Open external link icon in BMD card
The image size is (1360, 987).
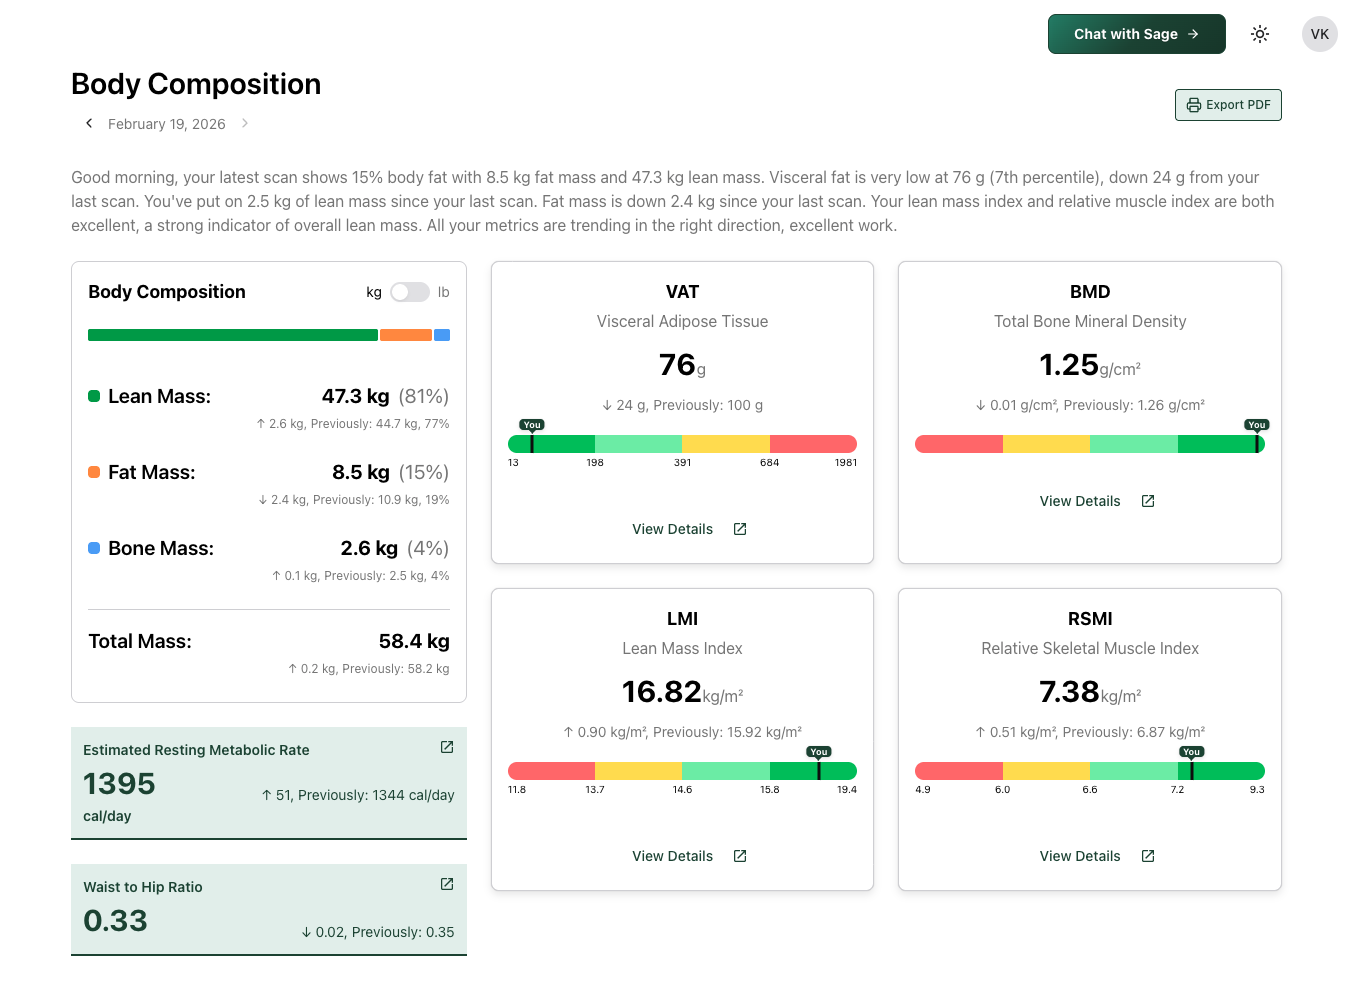[1148, 501]
